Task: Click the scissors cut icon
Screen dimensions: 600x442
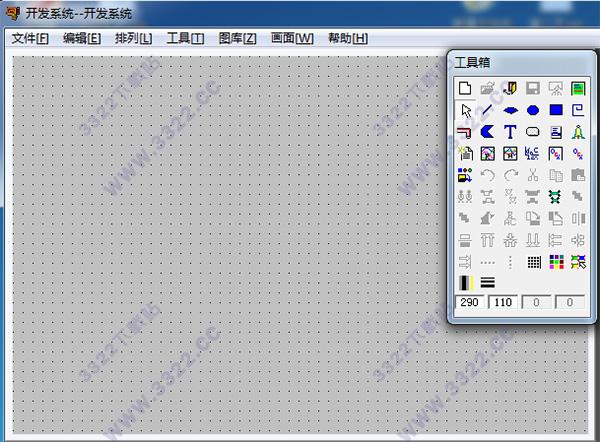Action: (533, 175)
